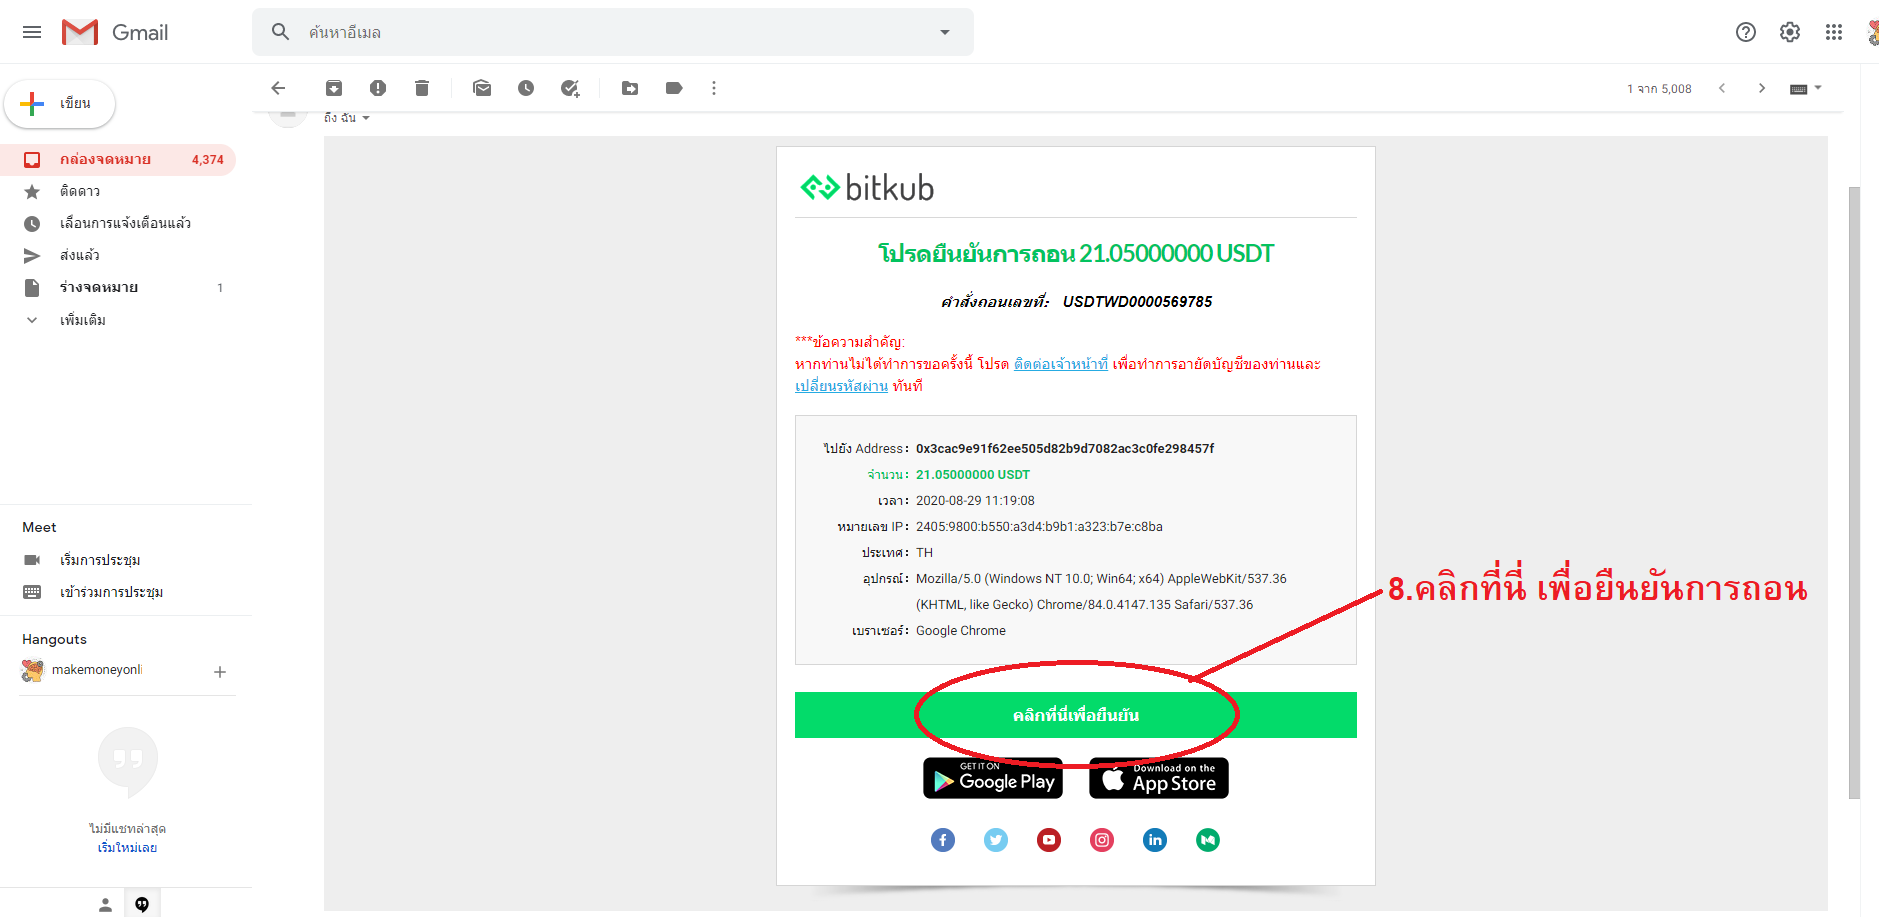Archive this email using the archive icon
Screen dimensions: 1879x917
[334, 88]
